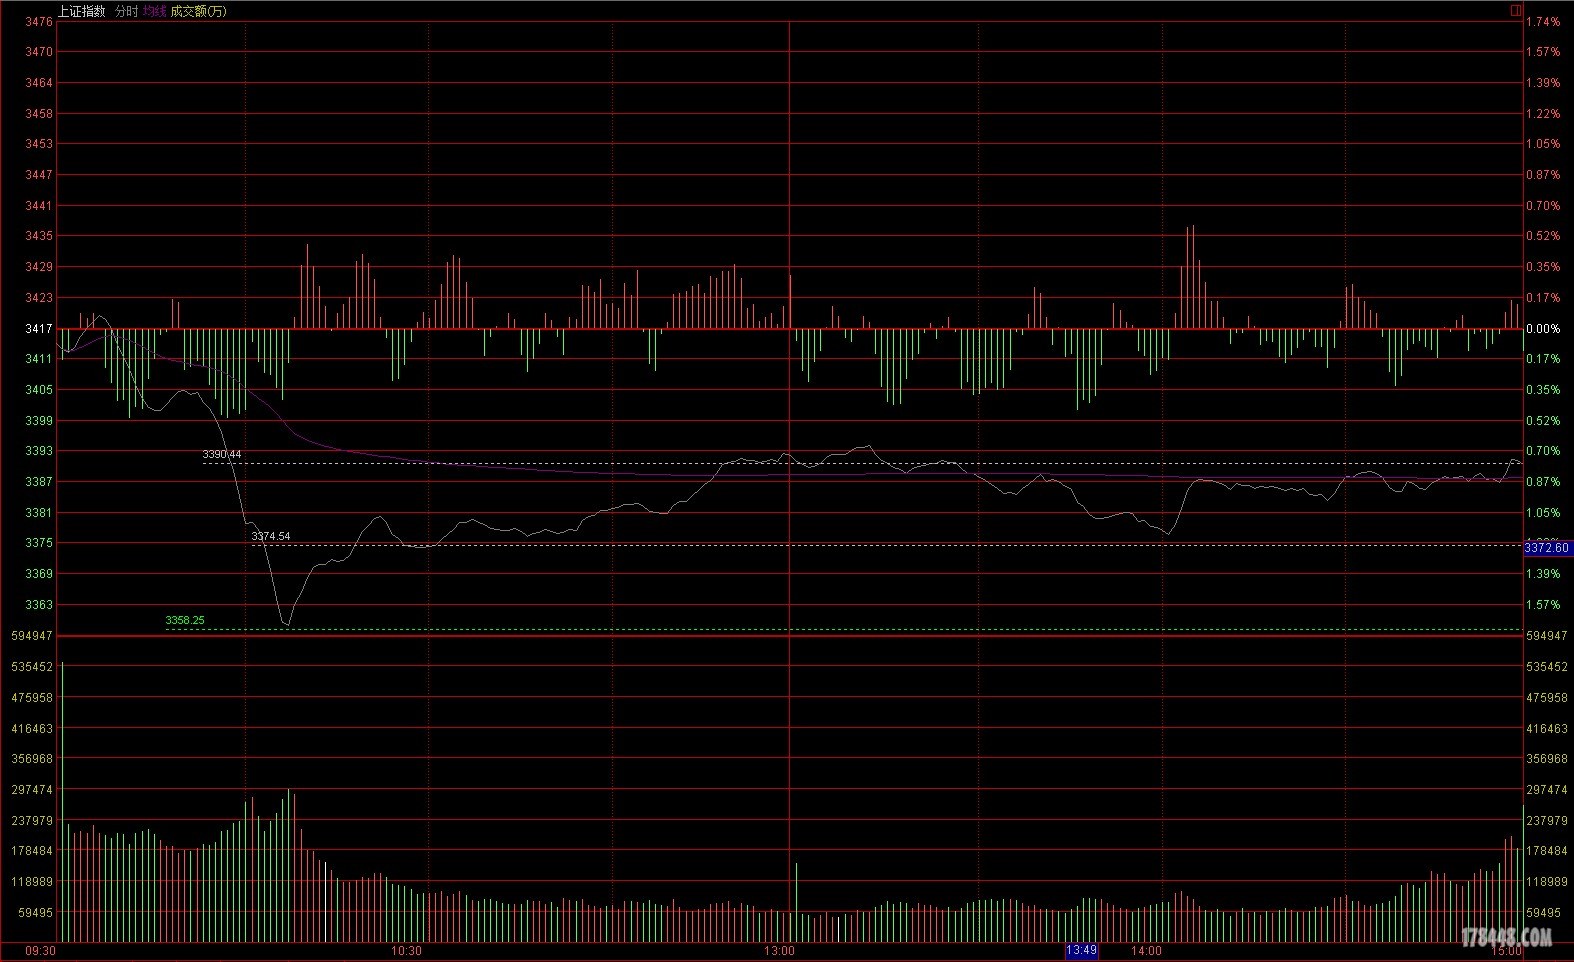Screen dimensions: 1574x962
Task: Click the 分时 intraday line label
Action: [x=127, y=11]
